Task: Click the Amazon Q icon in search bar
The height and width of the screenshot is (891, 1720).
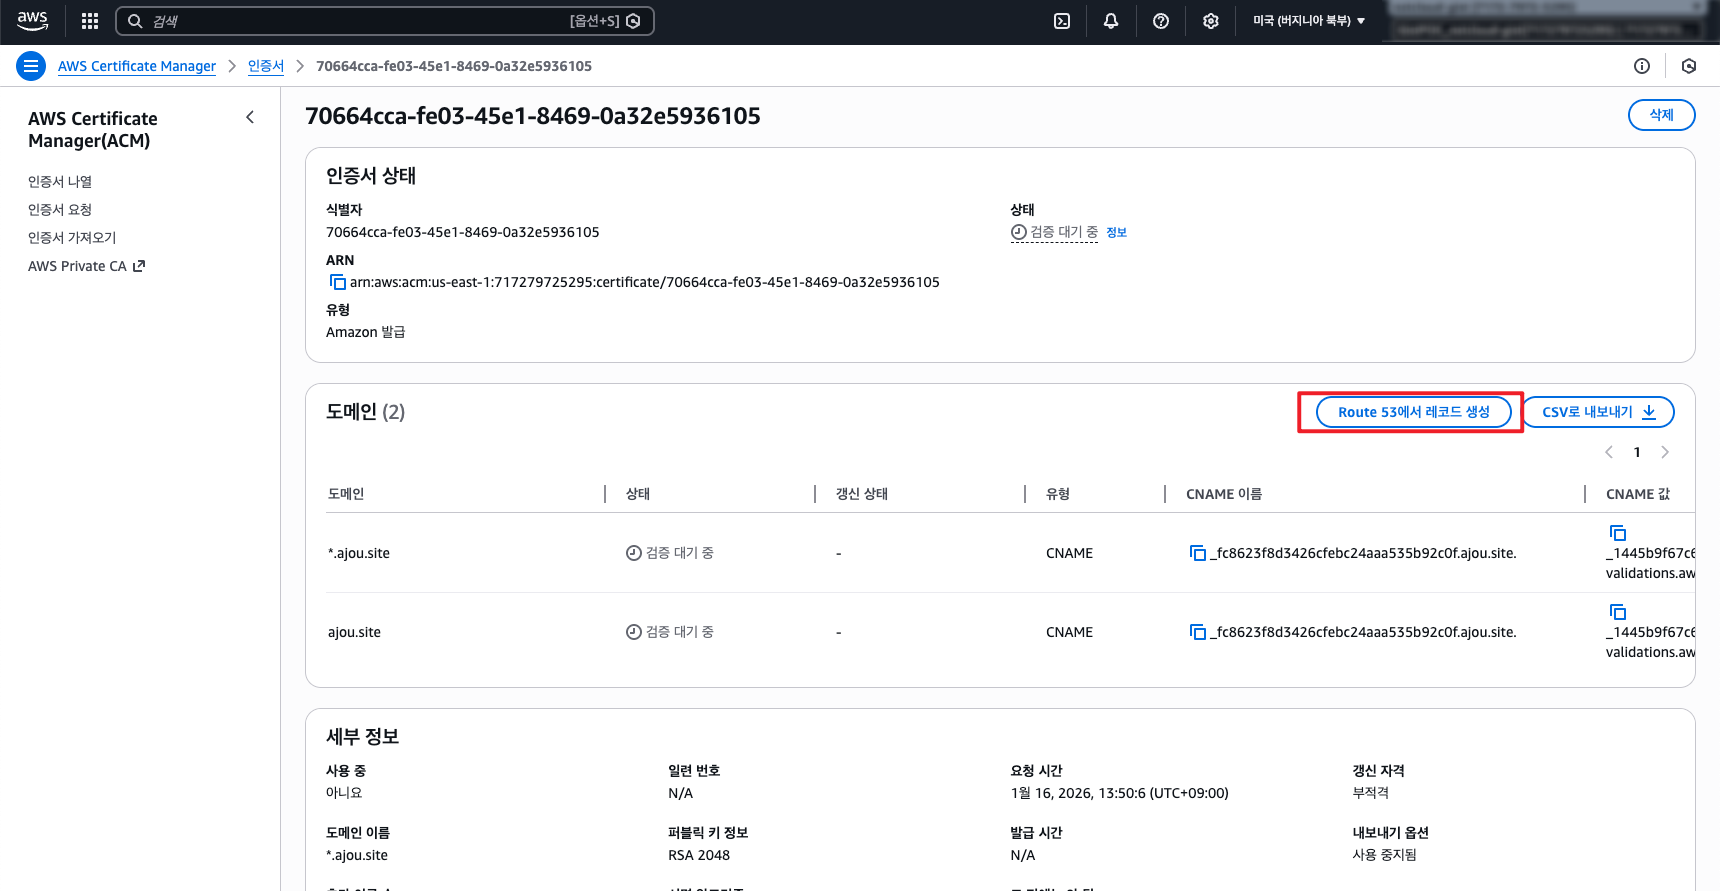Action: click(x=633, y=21)
